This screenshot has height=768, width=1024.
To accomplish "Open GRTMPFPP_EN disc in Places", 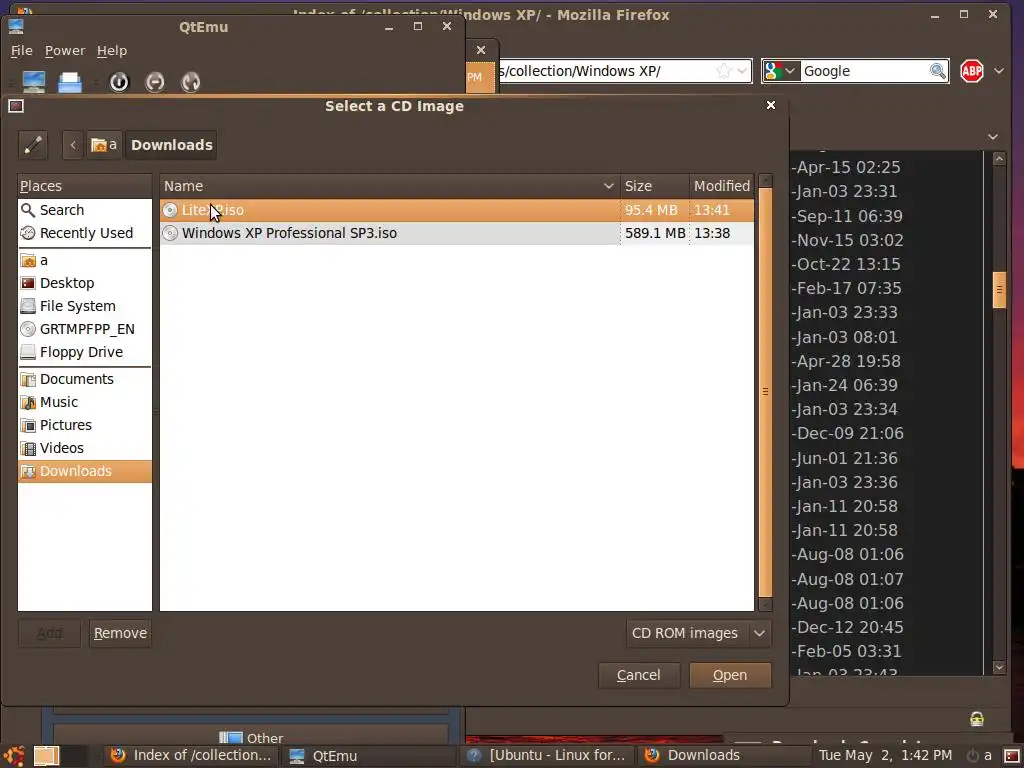I will tap(84, 329).
